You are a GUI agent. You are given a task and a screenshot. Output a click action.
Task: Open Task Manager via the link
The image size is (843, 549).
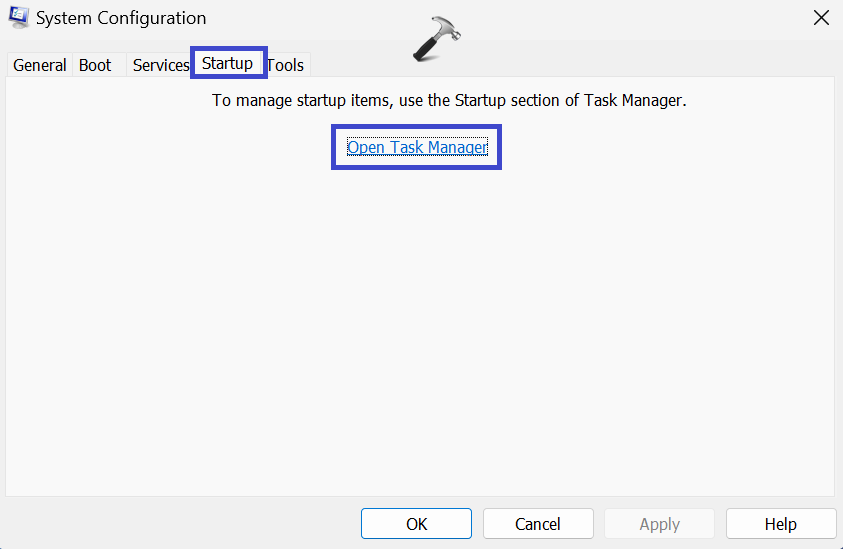pos(417,147)
